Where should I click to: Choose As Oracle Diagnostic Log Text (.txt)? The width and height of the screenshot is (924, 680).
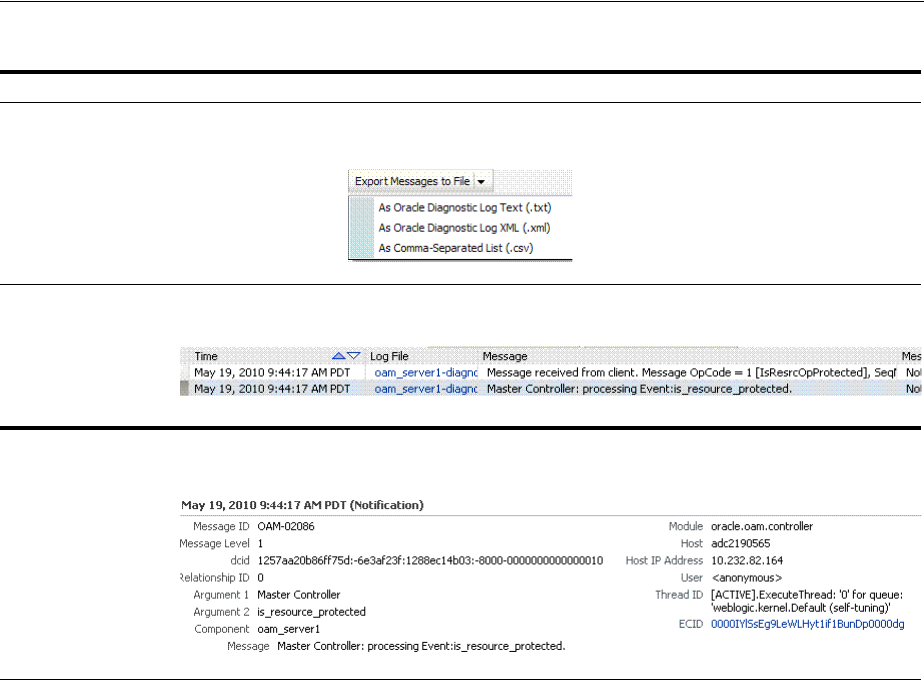click(465, 207)
